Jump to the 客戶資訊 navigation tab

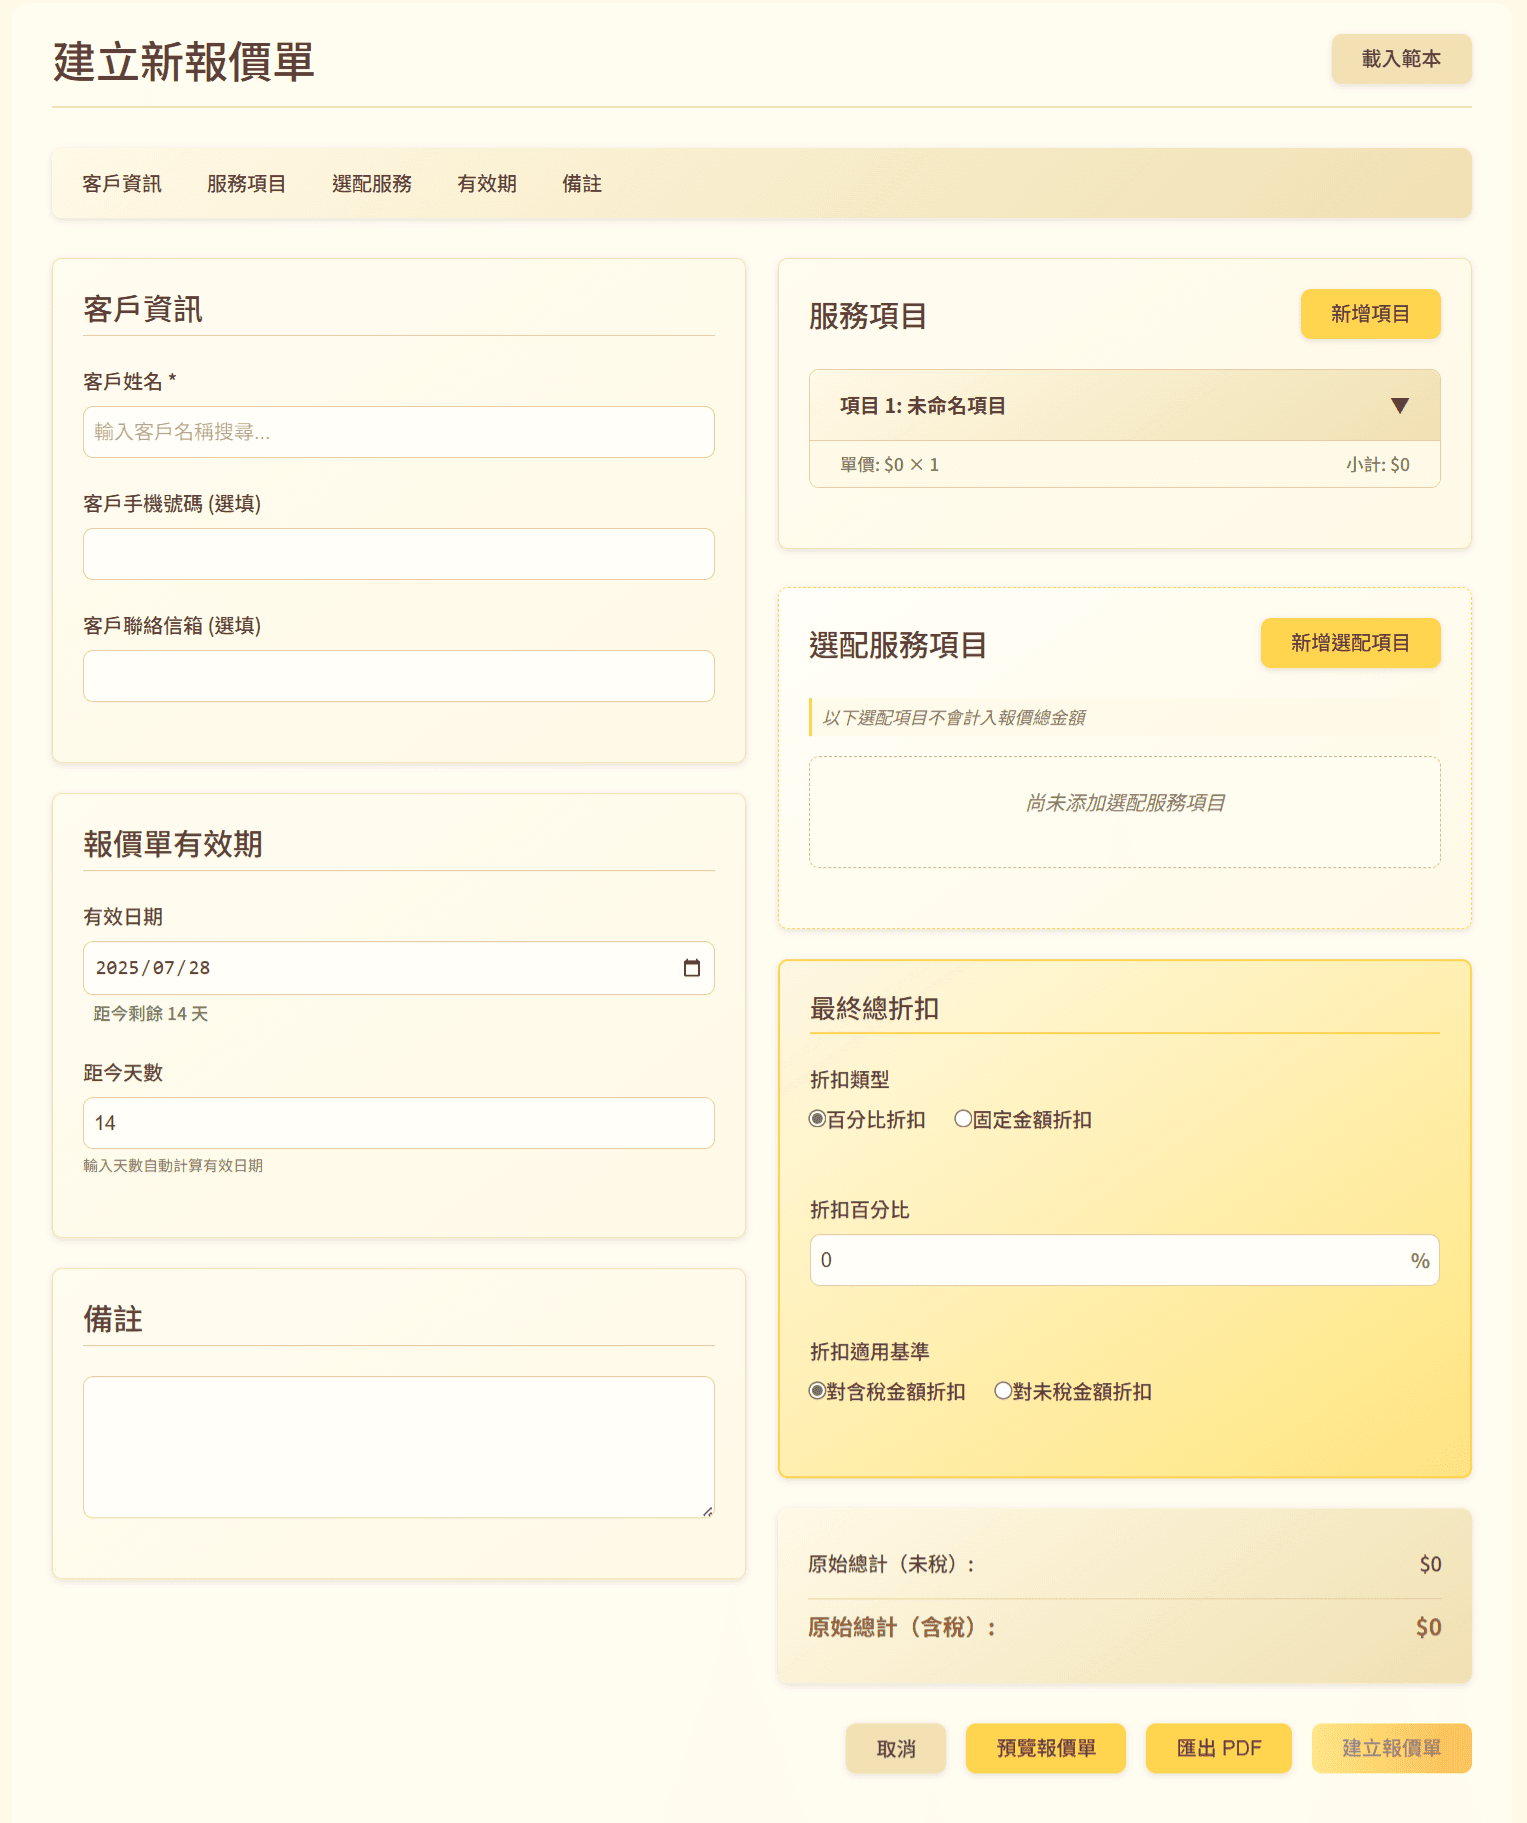click(x=122, y=184)
